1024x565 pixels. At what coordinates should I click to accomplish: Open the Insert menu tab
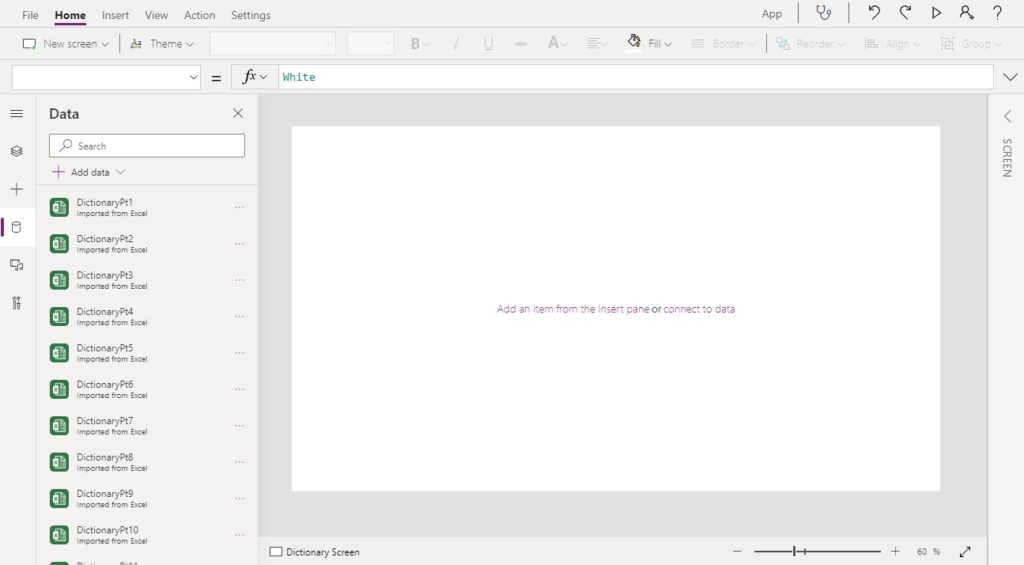115,15
